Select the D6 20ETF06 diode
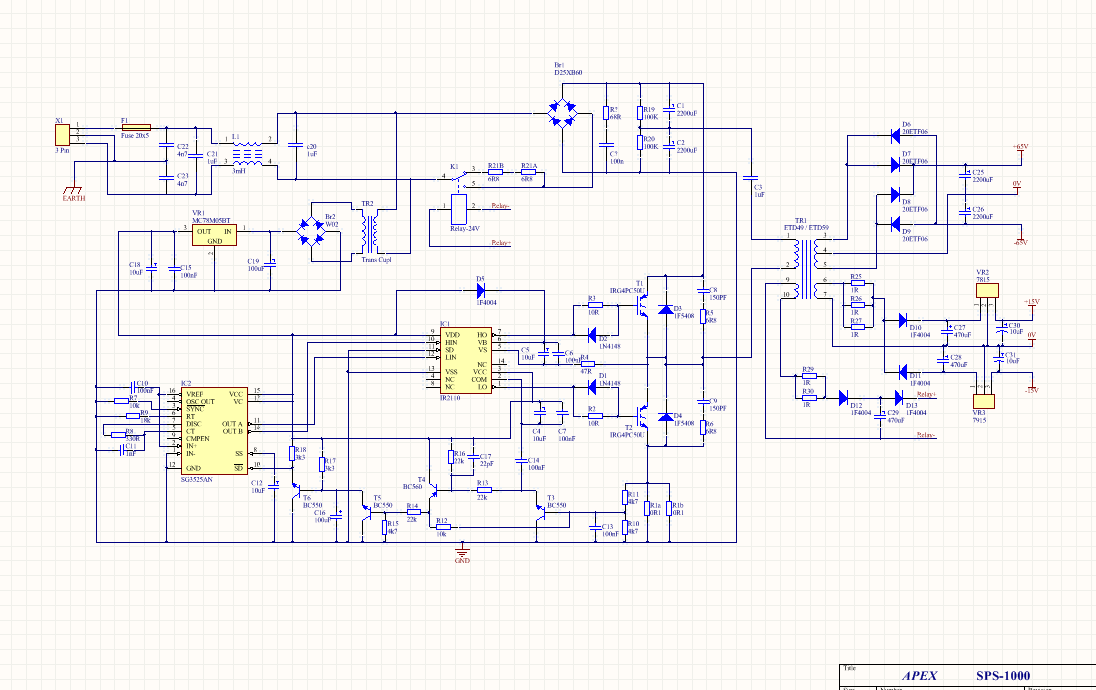This screenshot has height=690, width=1096. [x=895, y=136]
